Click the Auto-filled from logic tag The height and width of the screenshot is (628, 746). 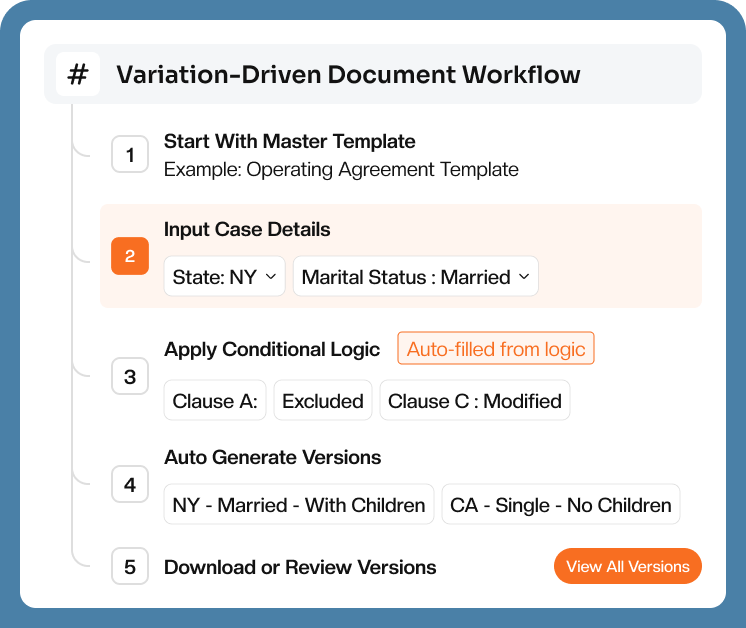(x=496, y=349)
